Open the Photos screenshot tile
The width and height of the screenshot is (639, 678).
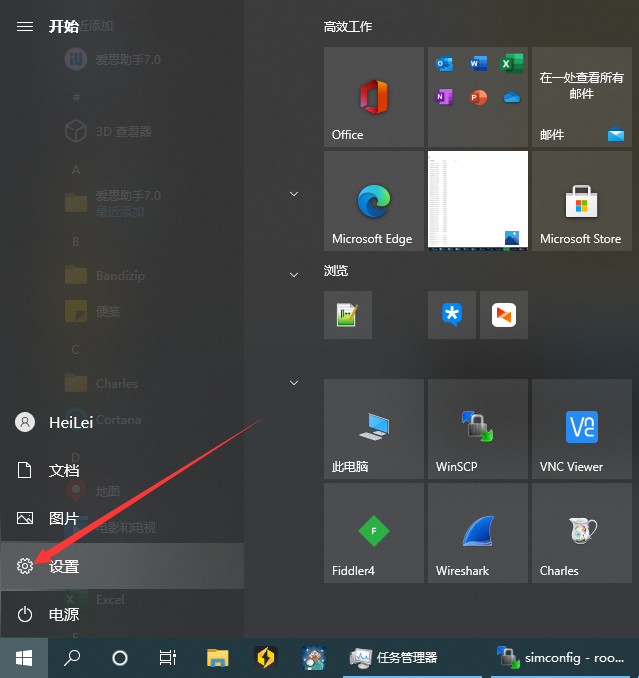(x=478, y=201)
